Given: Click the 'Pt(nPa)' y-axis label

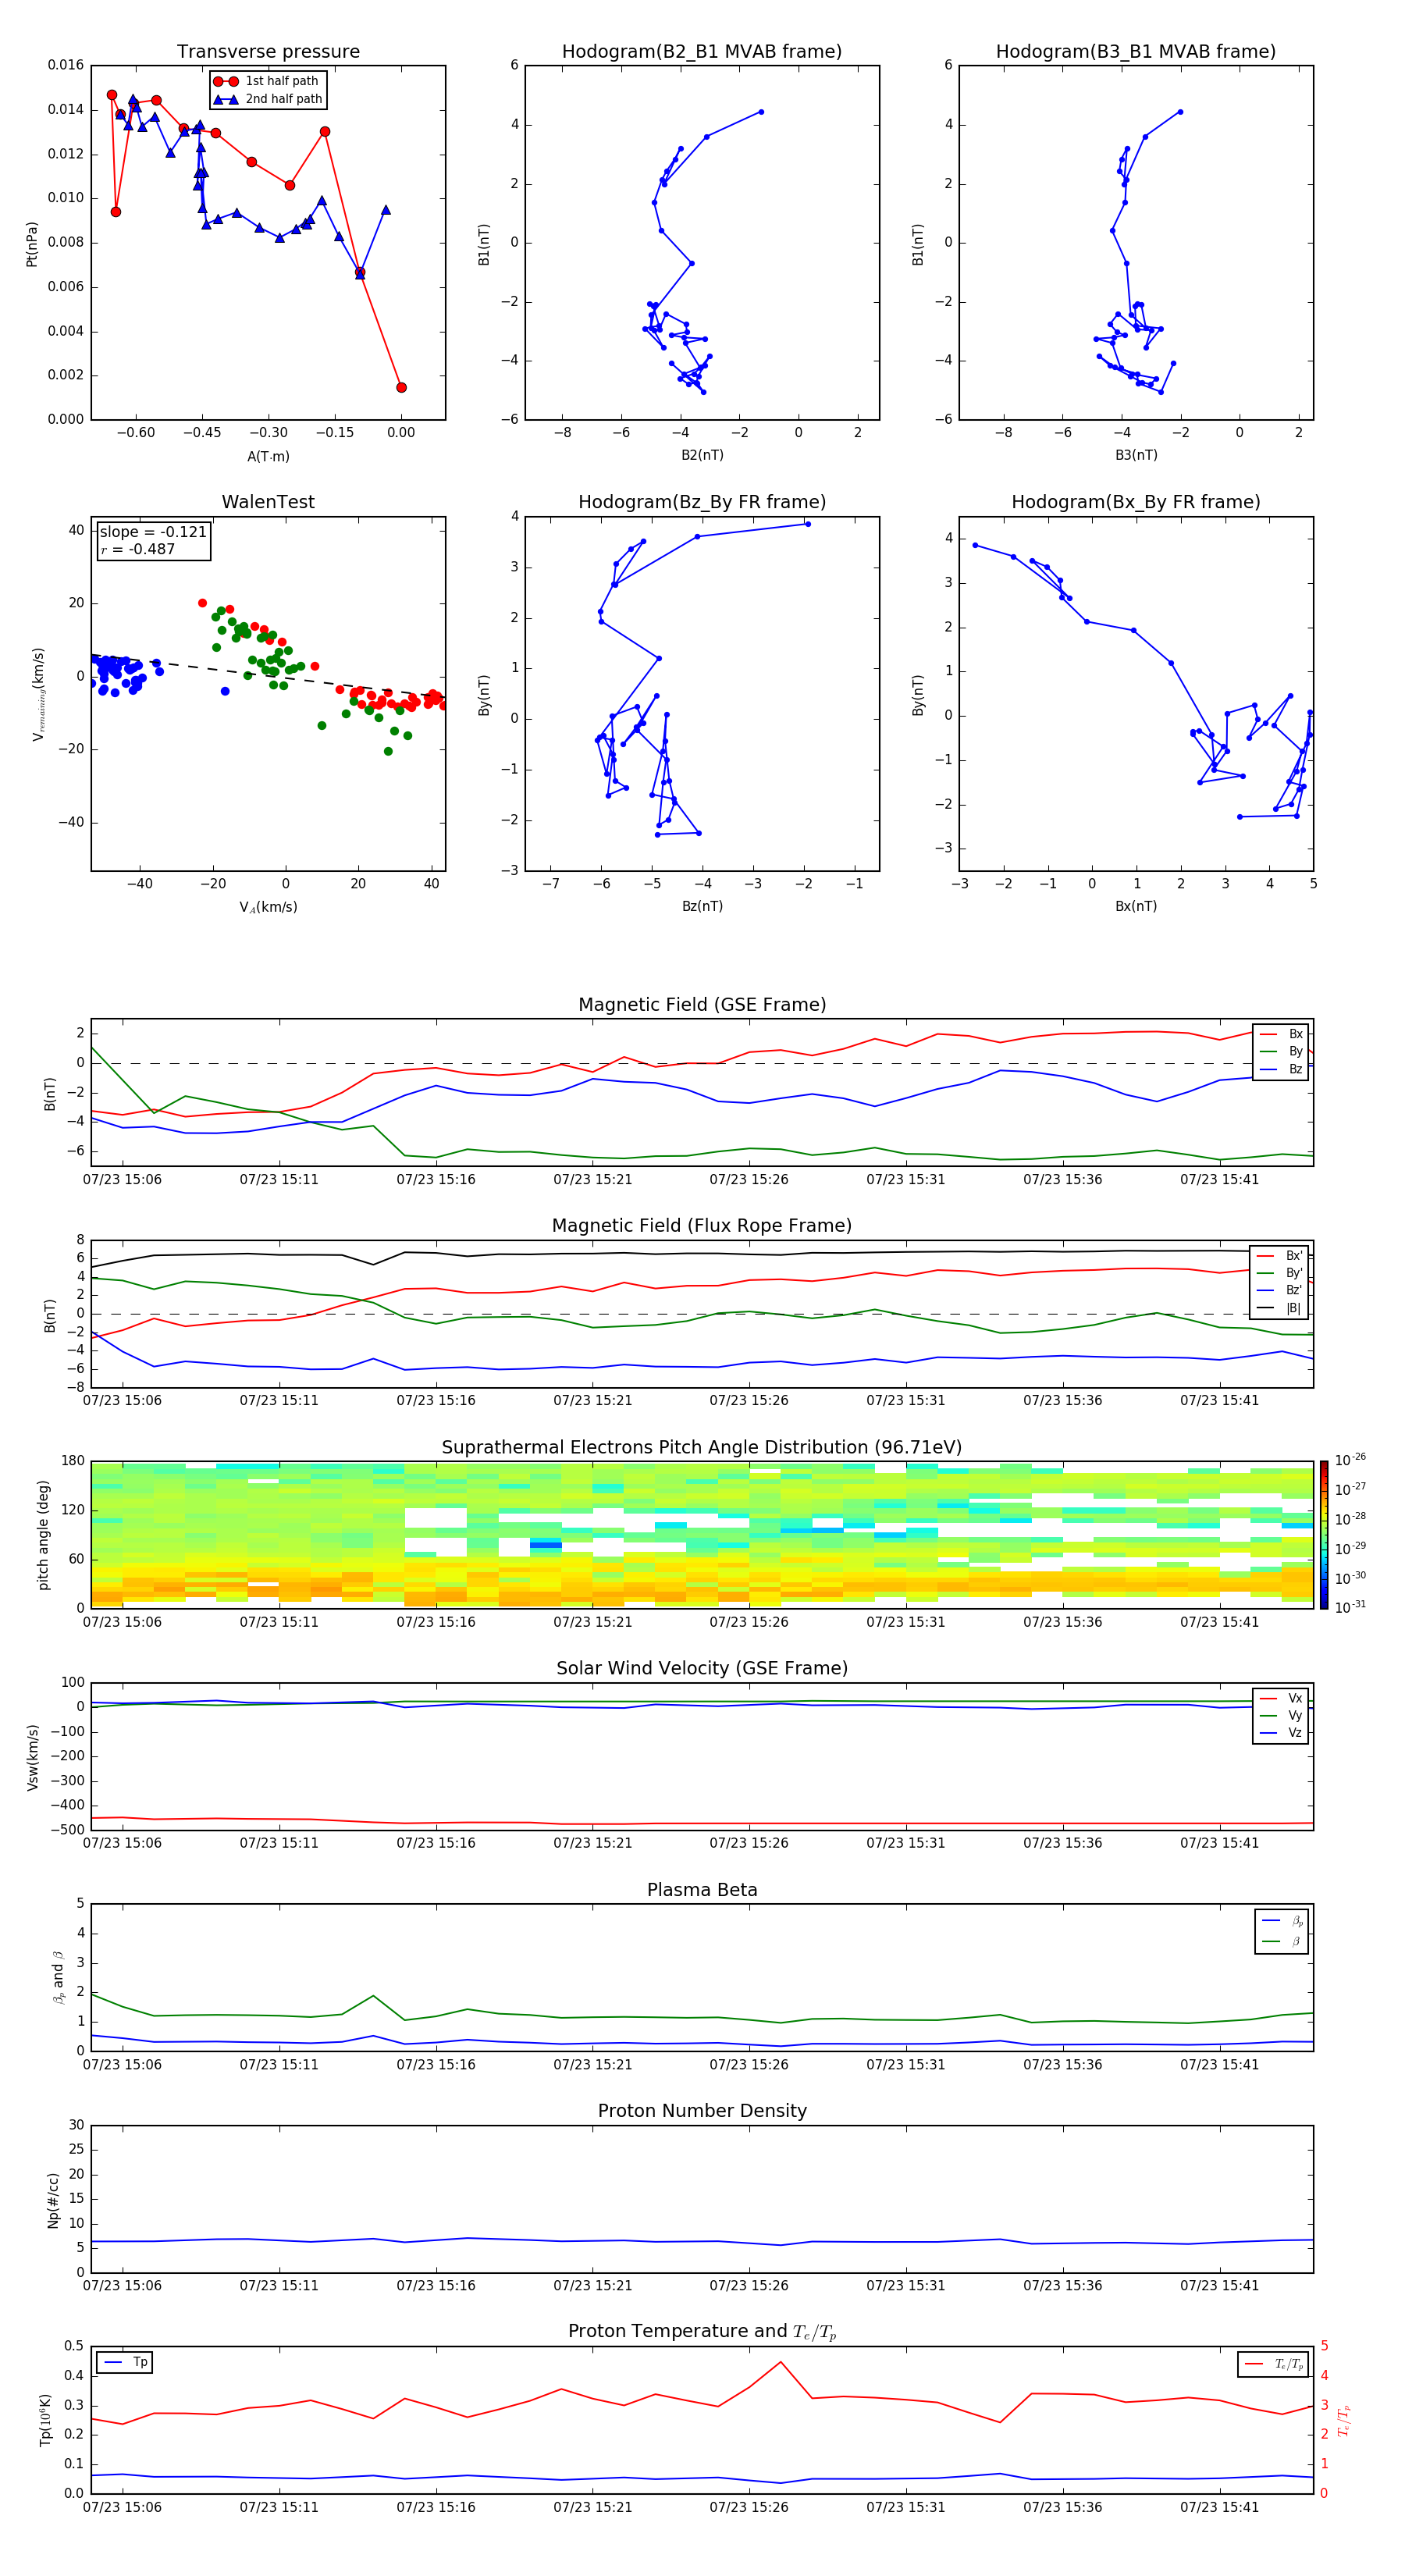Looking at the screenshot, I should (x=31, y=244).
